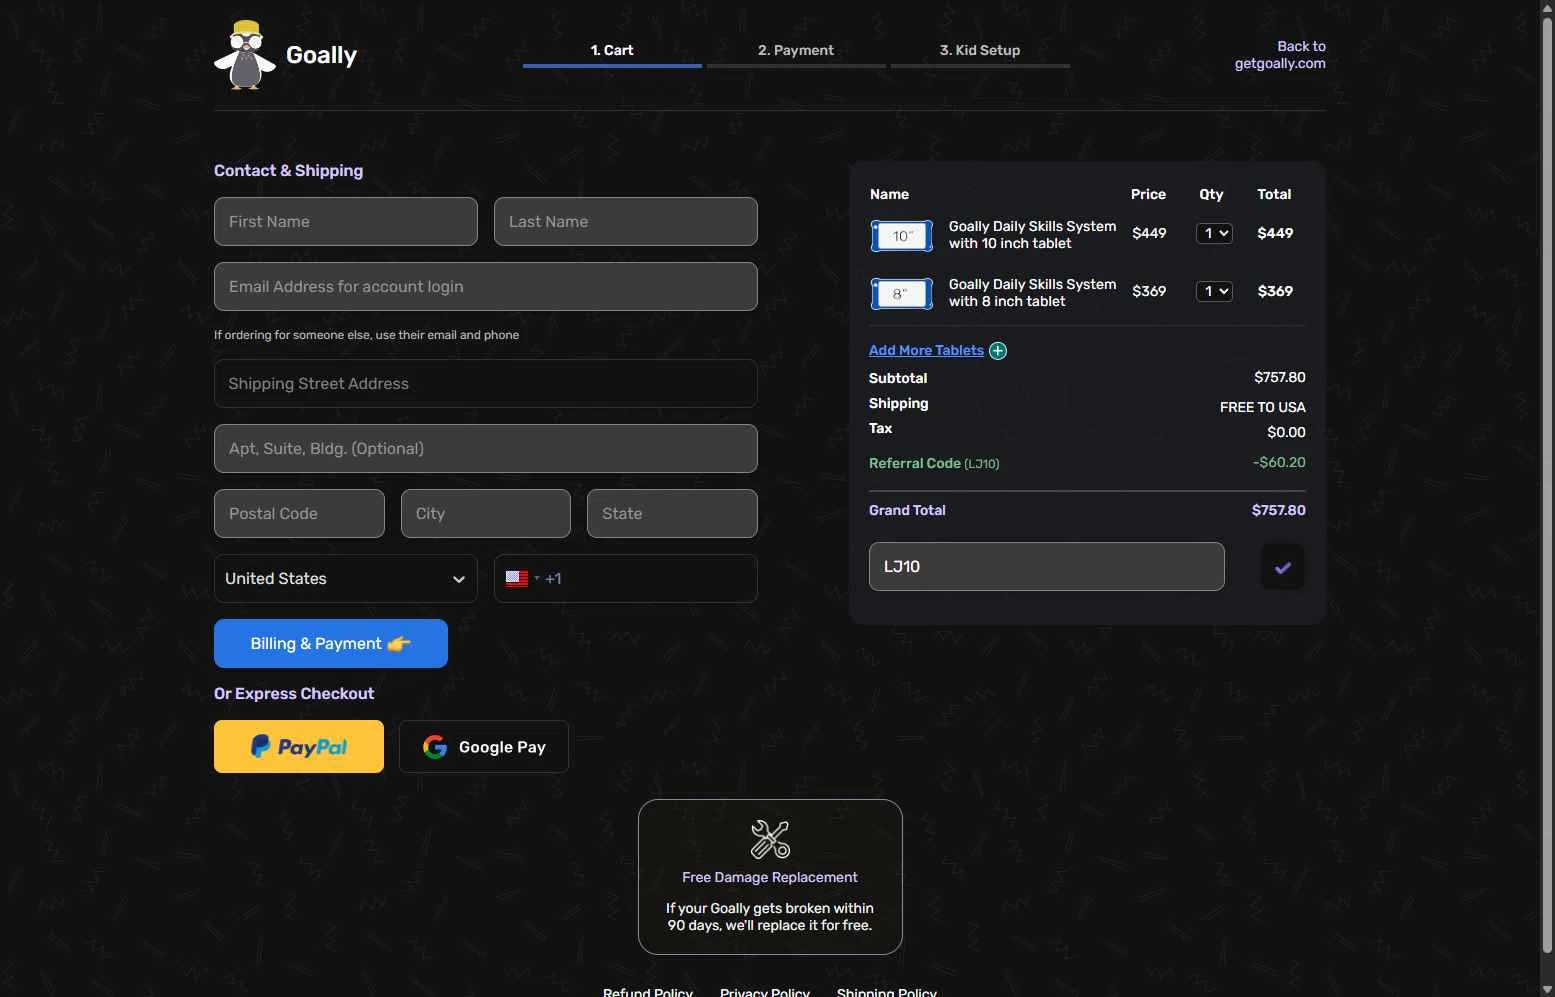Viewport: 1555px width, 997px height.
Task: Follow the Back to getgoally.com link
Action: tap(1280, 55)
